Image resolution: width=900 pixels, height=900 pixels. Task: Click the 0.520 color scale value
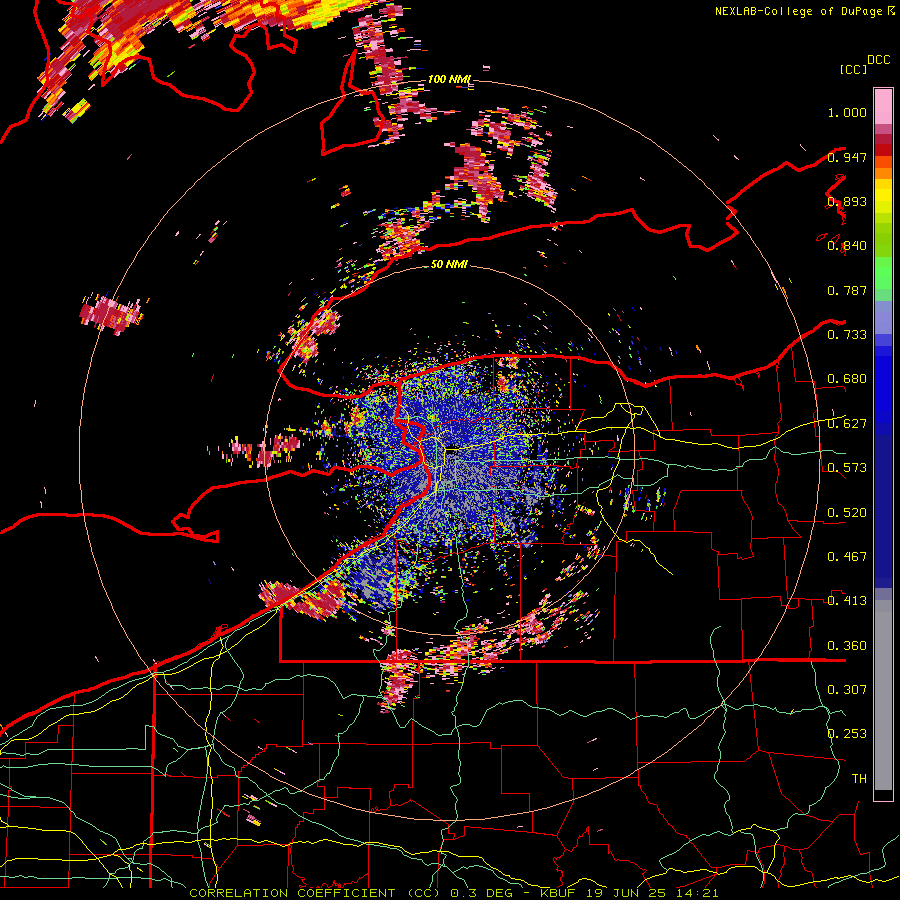pyautogui.click(x=847, y=512)
